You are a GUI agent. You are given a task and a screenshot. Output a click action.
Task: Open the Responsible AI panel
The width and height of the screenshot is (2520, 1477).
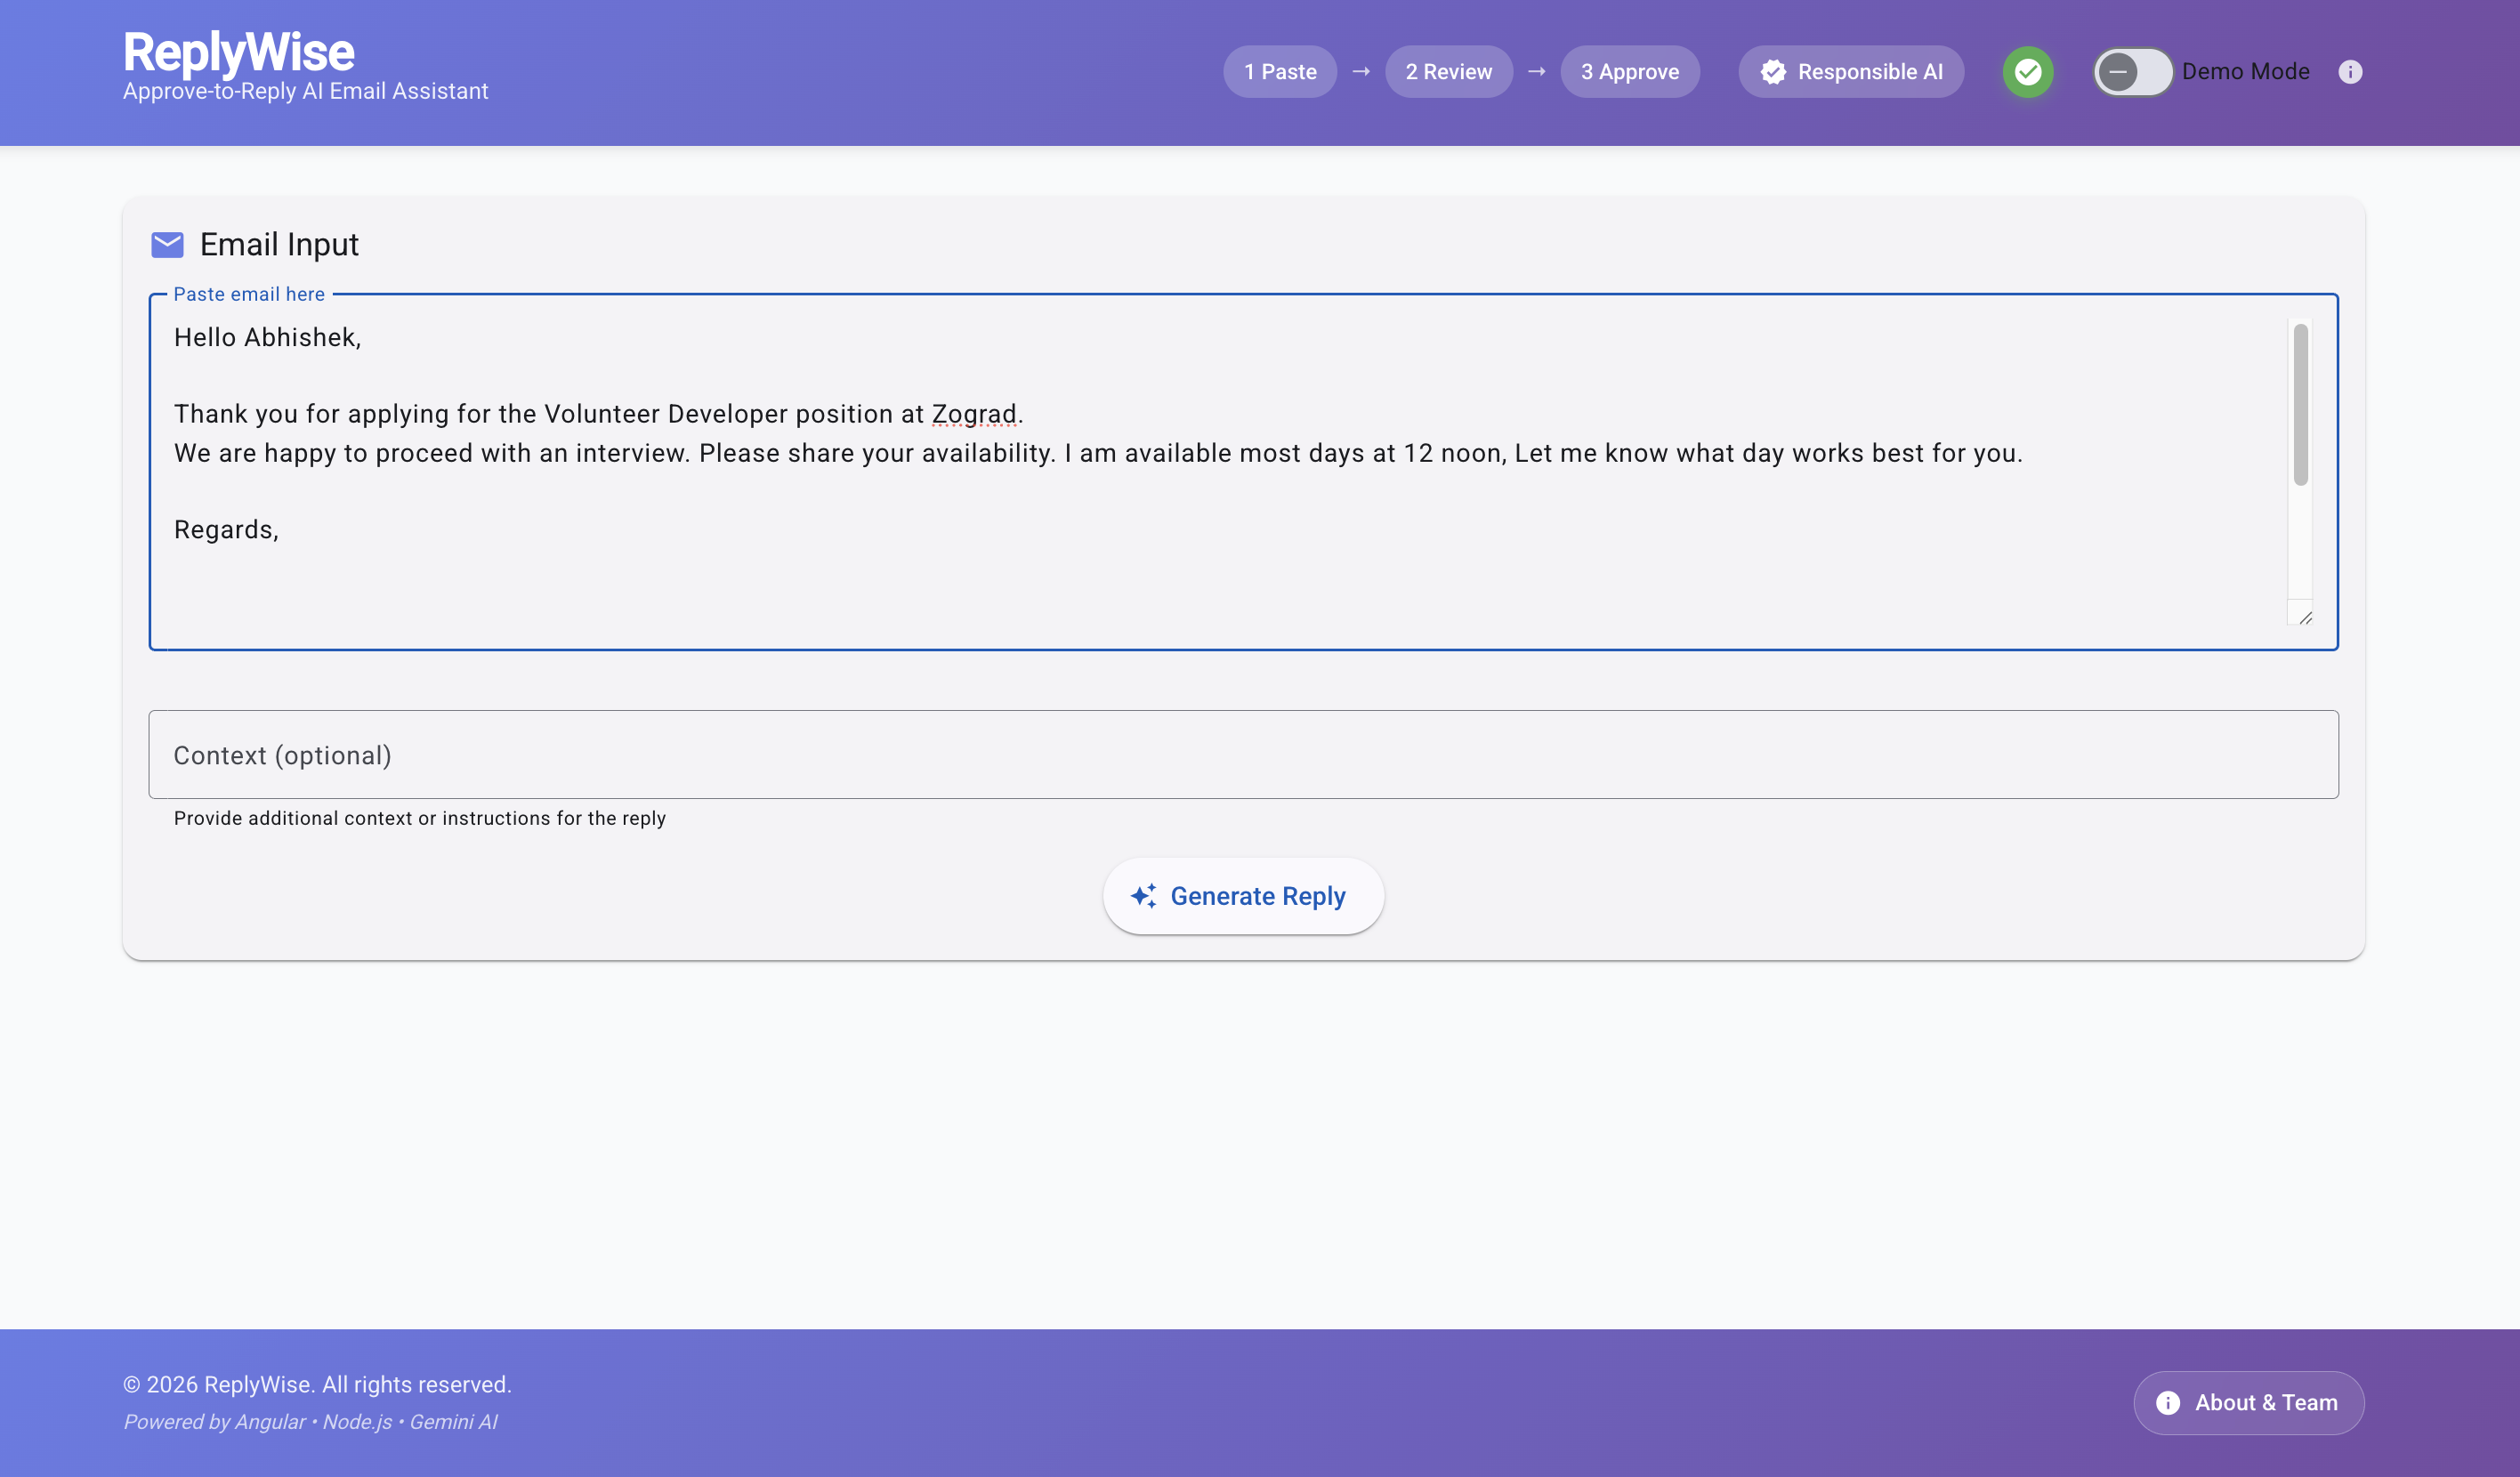(x=1851, y=72)
